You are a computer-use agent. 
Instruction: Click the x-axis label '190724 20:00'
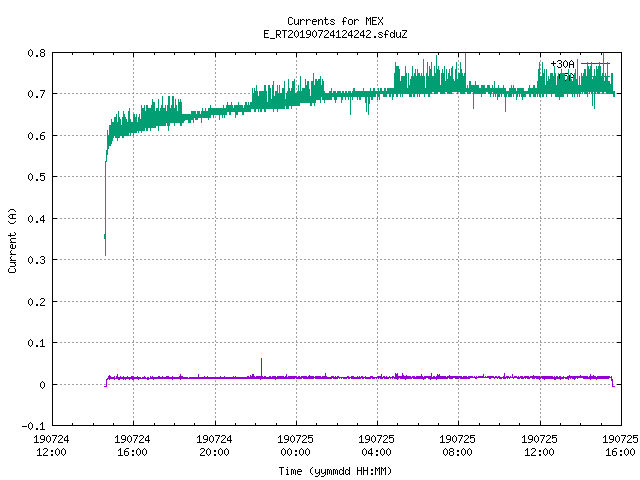pyautogui.click(x=214, y=445)
